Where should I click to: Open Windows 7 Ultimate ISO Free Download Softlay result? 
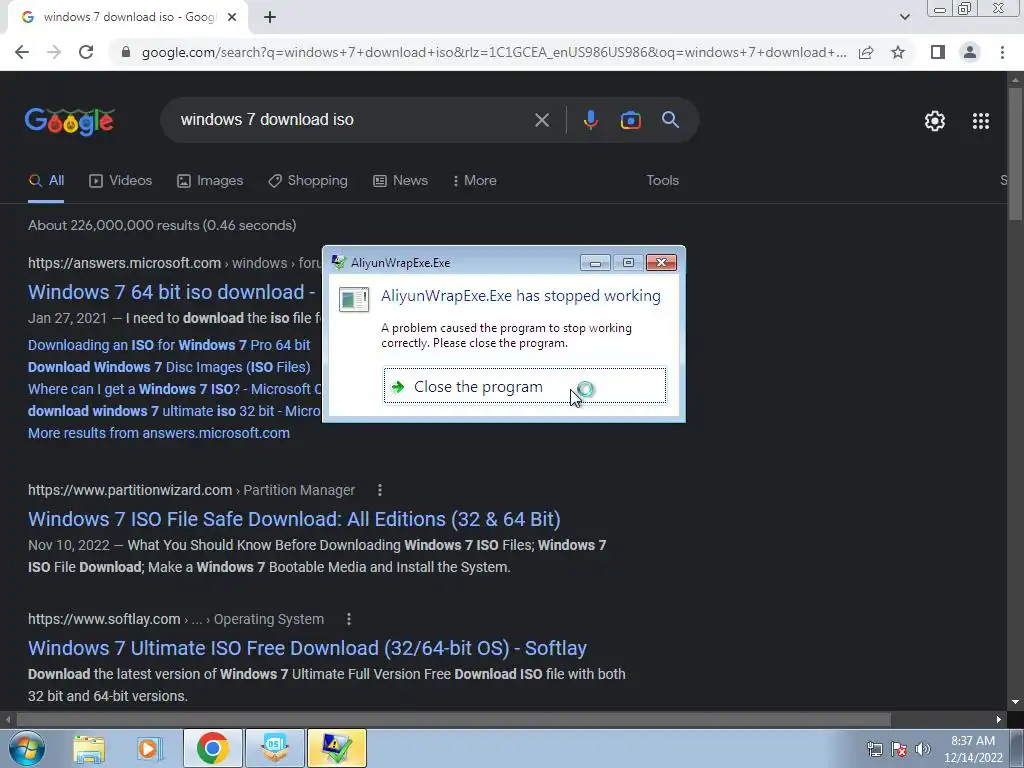(307, 648)
